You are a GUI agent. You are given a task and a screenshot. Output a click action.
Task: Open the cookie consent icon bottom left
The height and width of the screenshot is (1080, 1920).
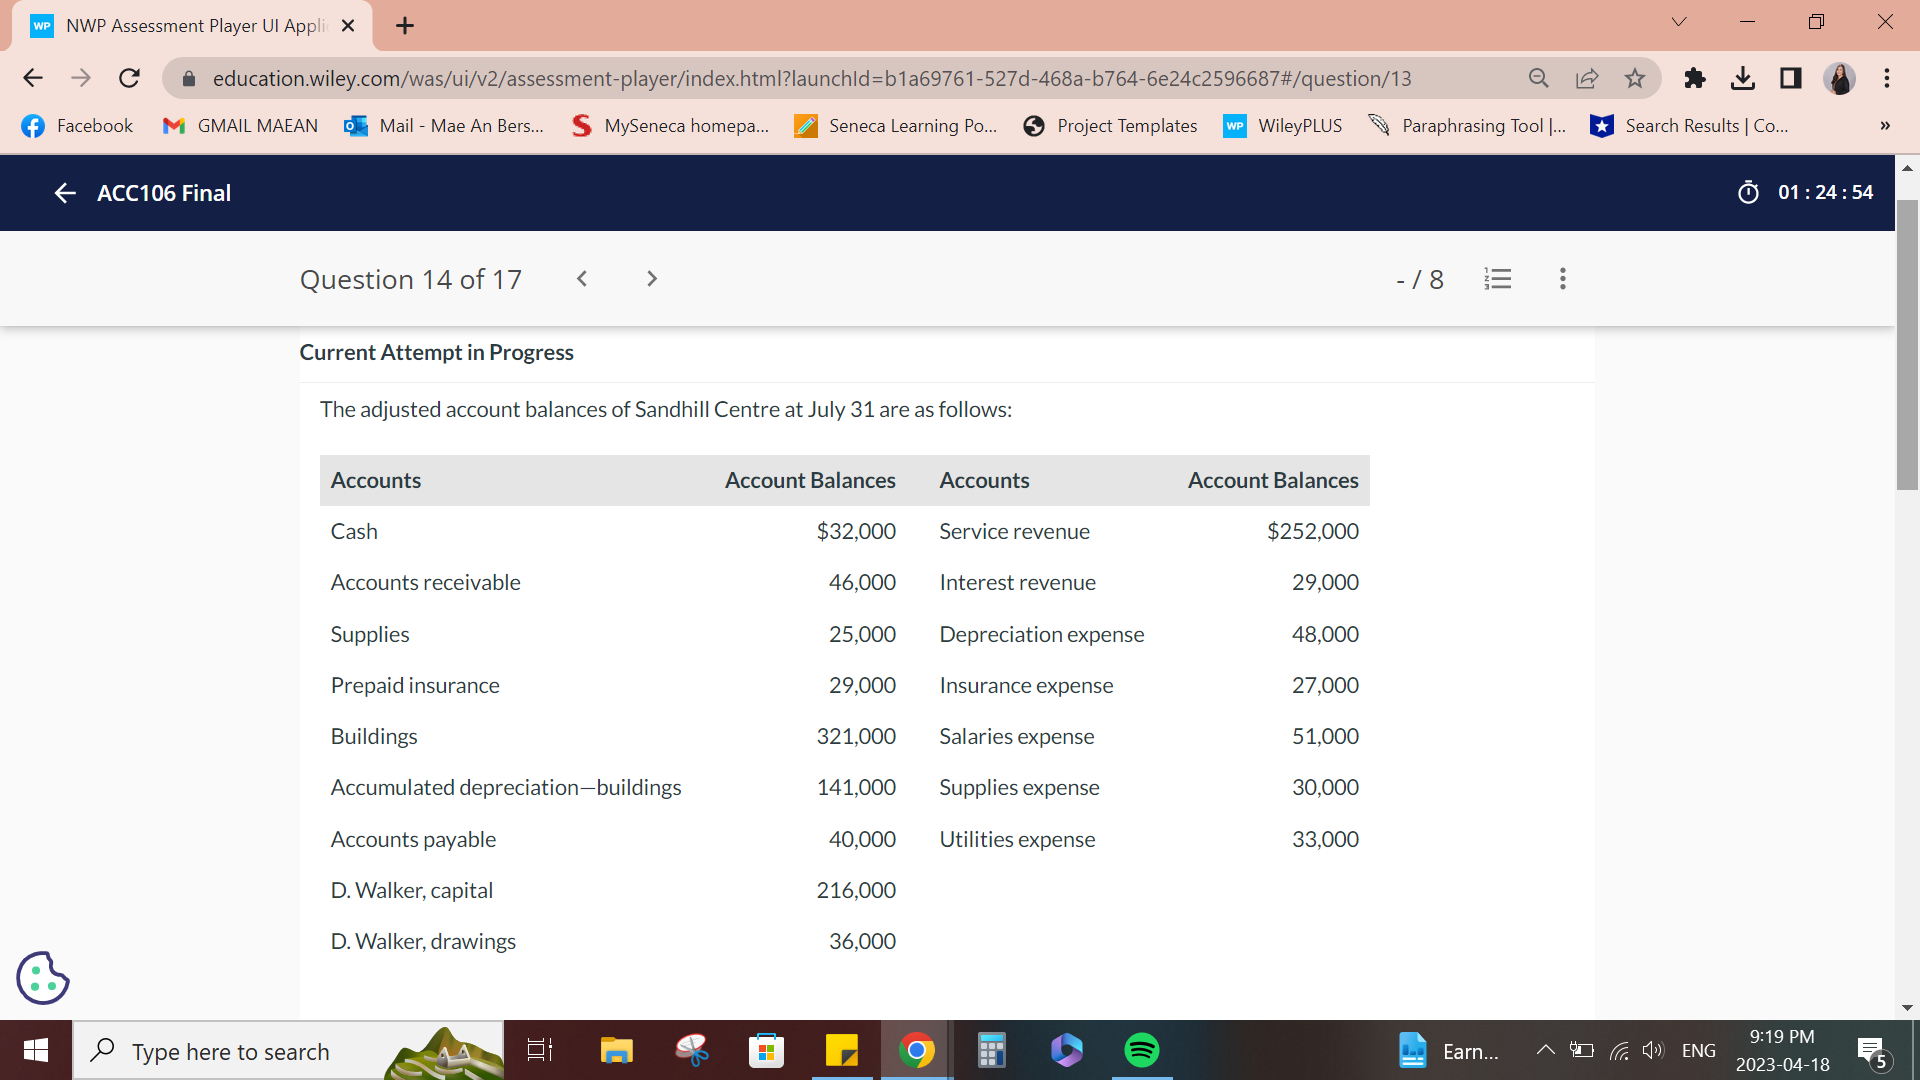(42, 977)
